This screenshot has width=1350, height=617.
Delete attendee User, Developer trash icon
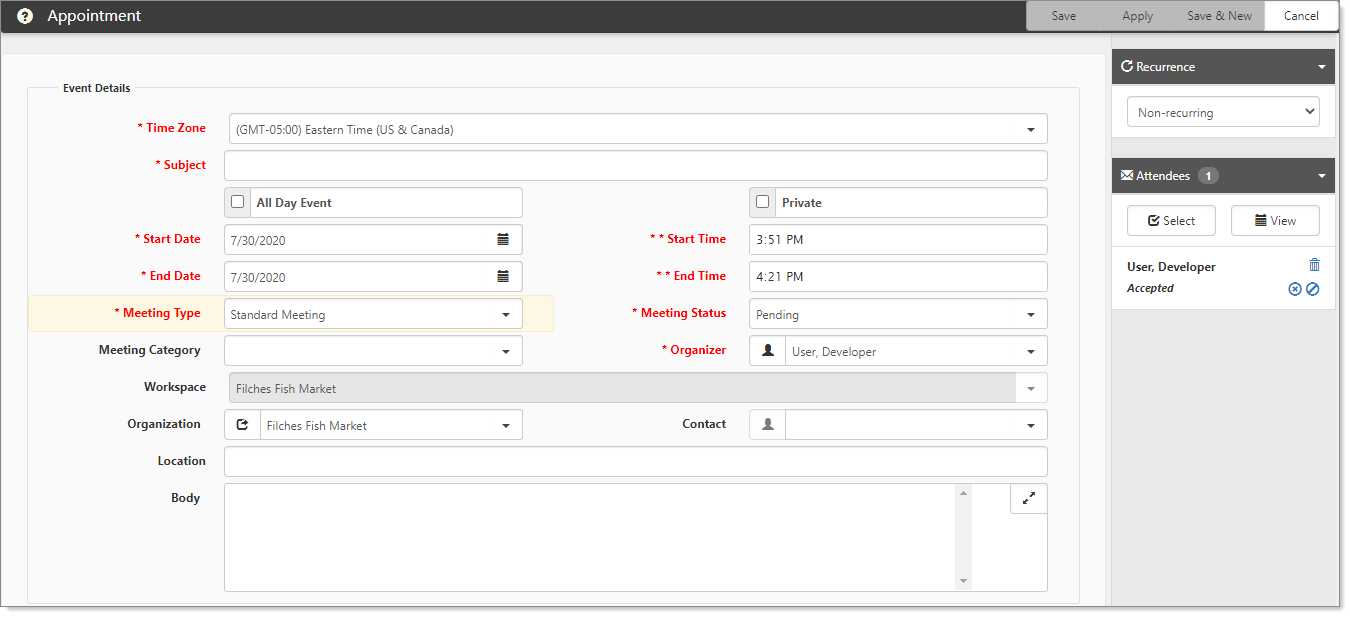click(x=1315, y=265)
